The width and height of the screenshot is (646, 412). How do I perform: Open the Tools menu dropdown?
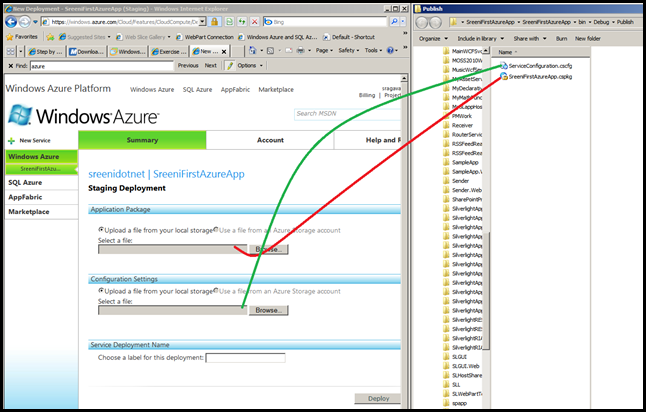point(373,51)
